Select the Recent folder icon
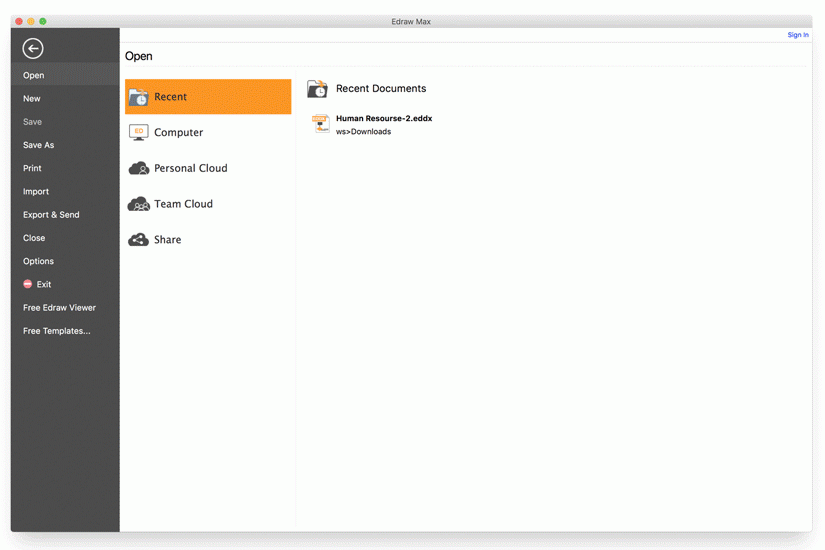 click(x=138, y=97)
